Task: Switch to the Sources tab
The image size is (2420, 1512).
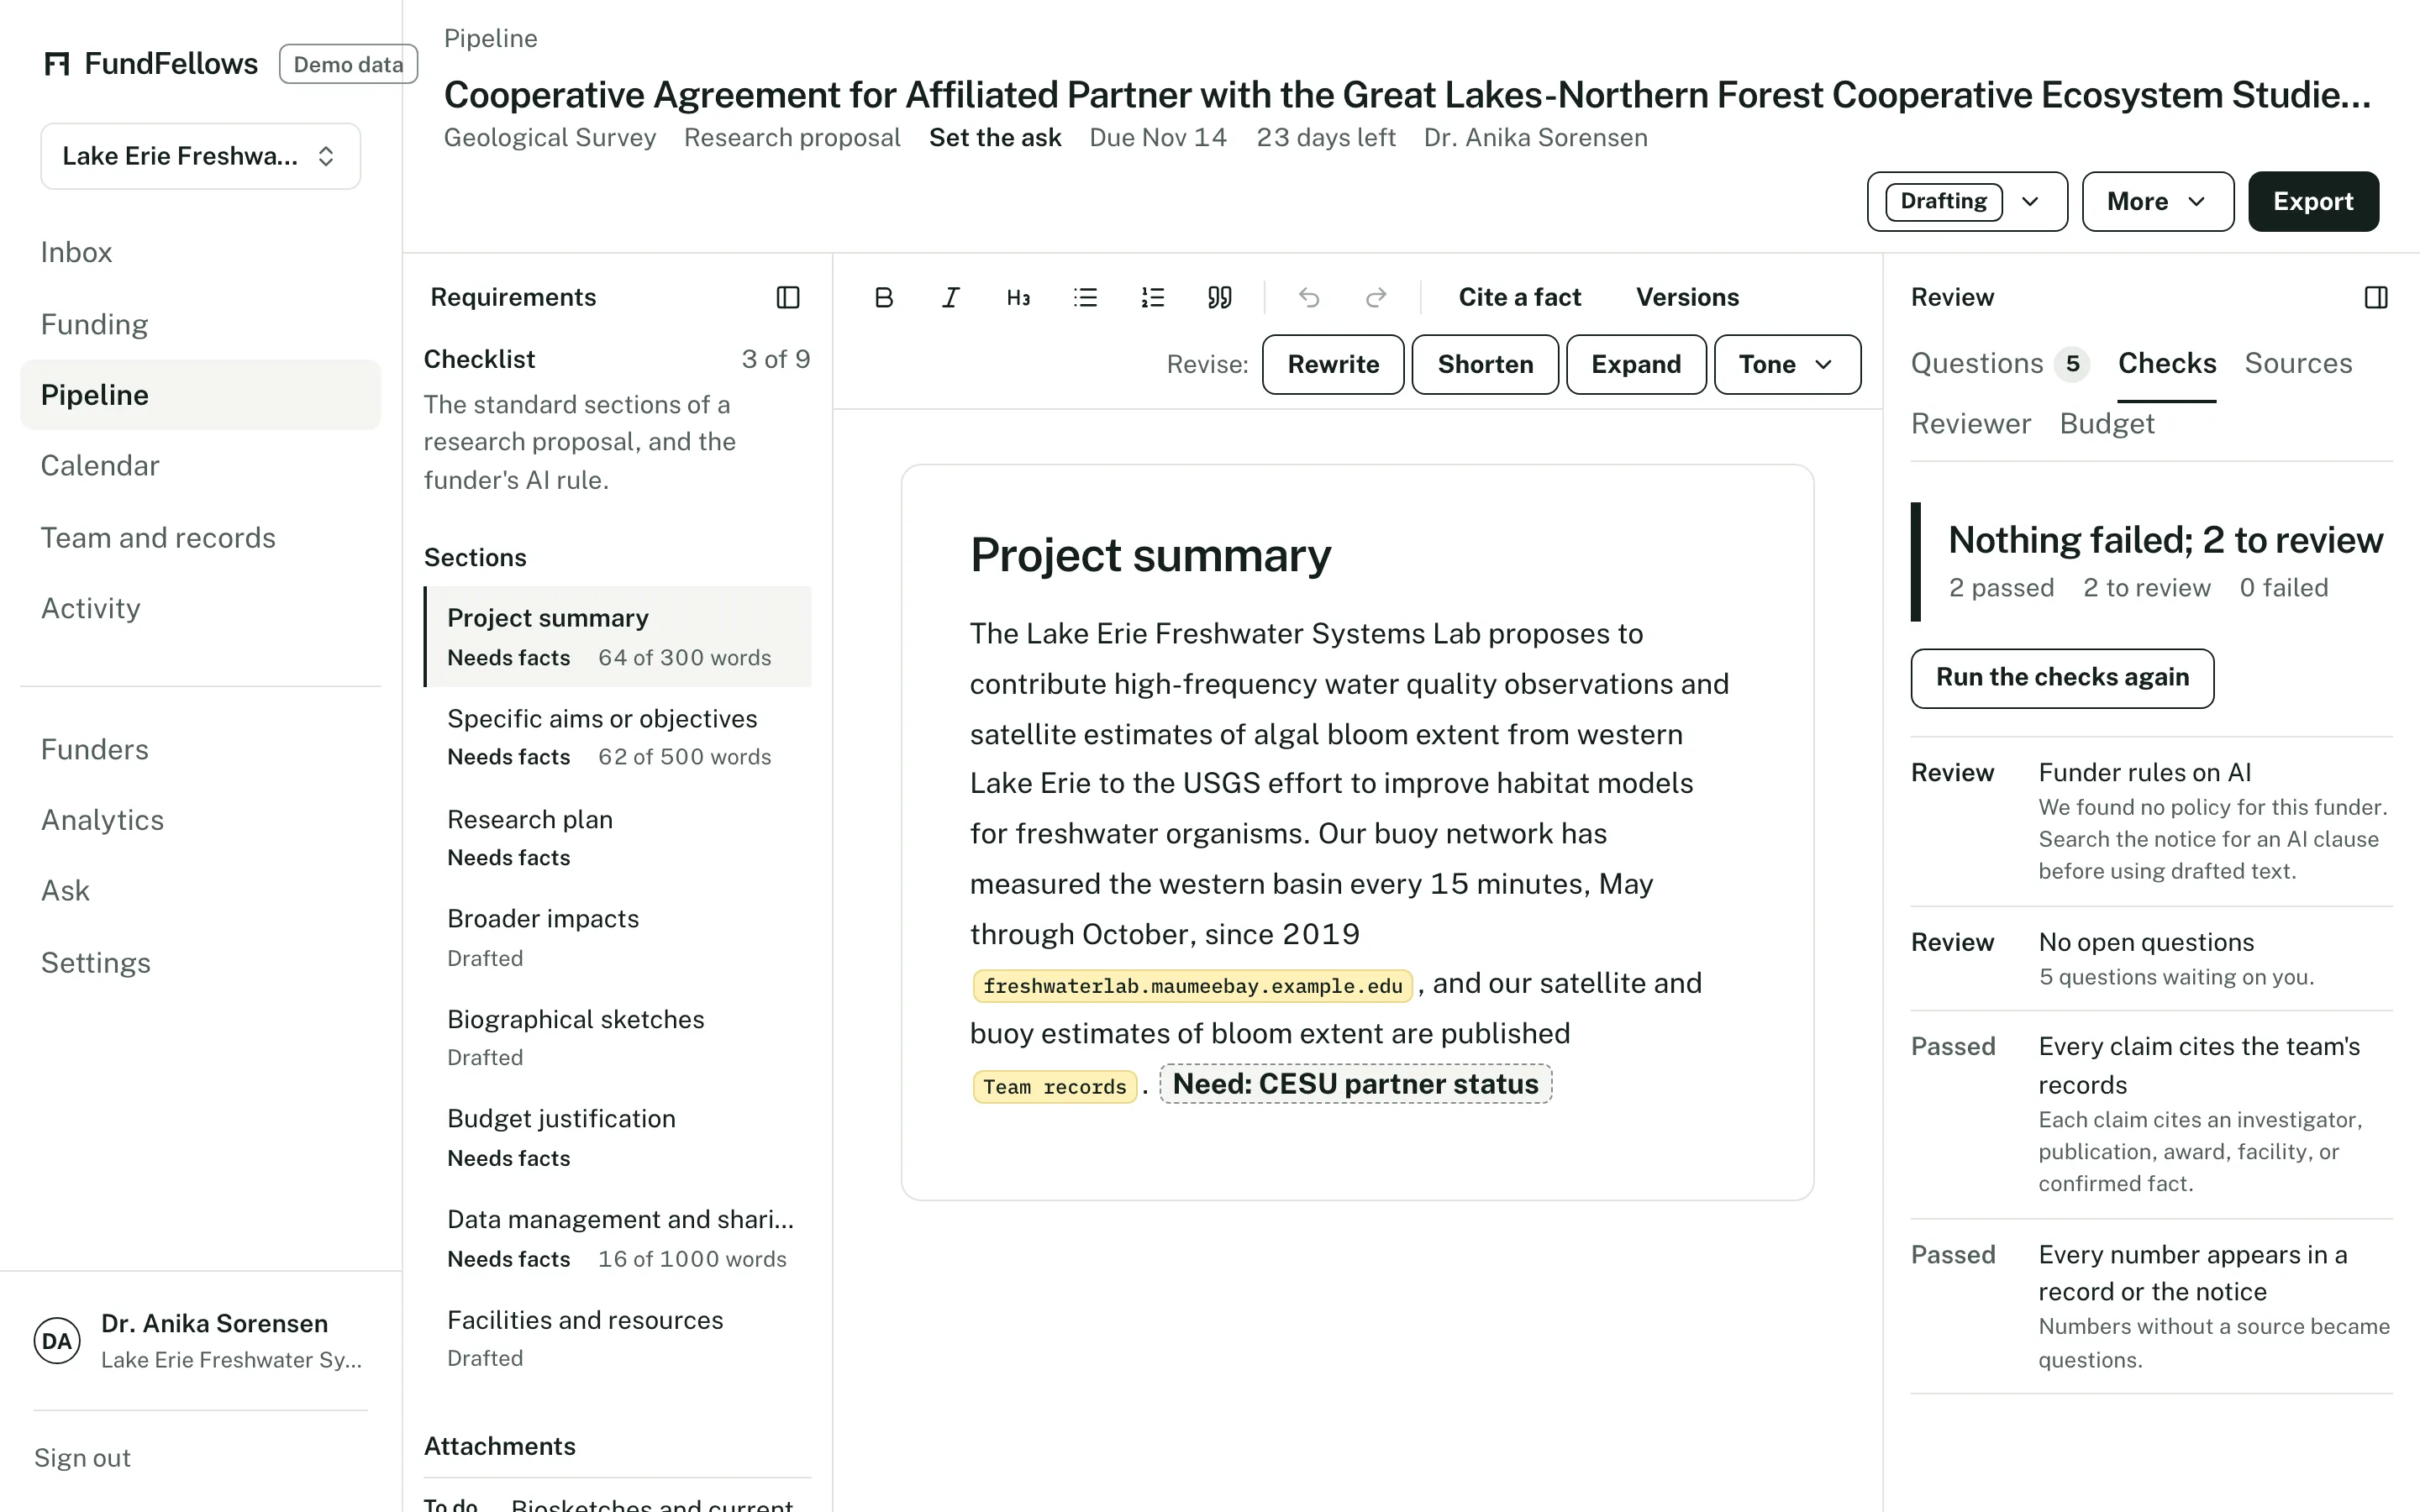Action: [x=2298, y=363]
